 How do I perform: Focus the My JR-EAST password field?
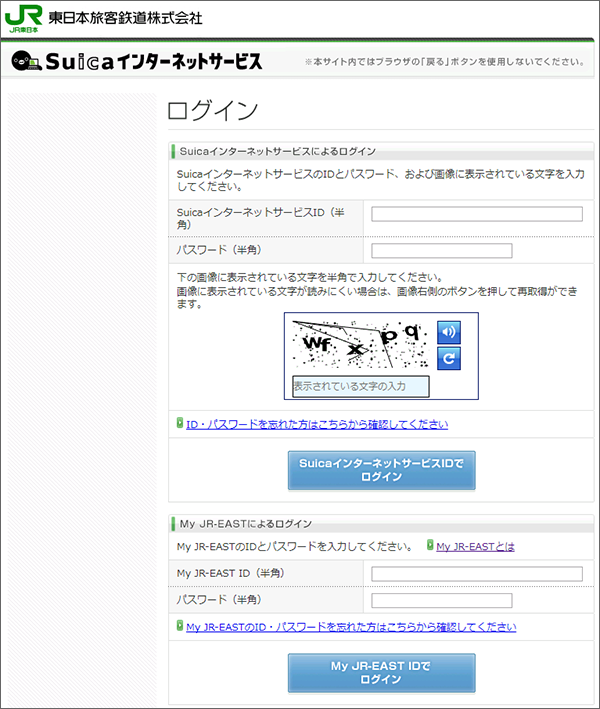pyautogui.click(x=441, y=600)
